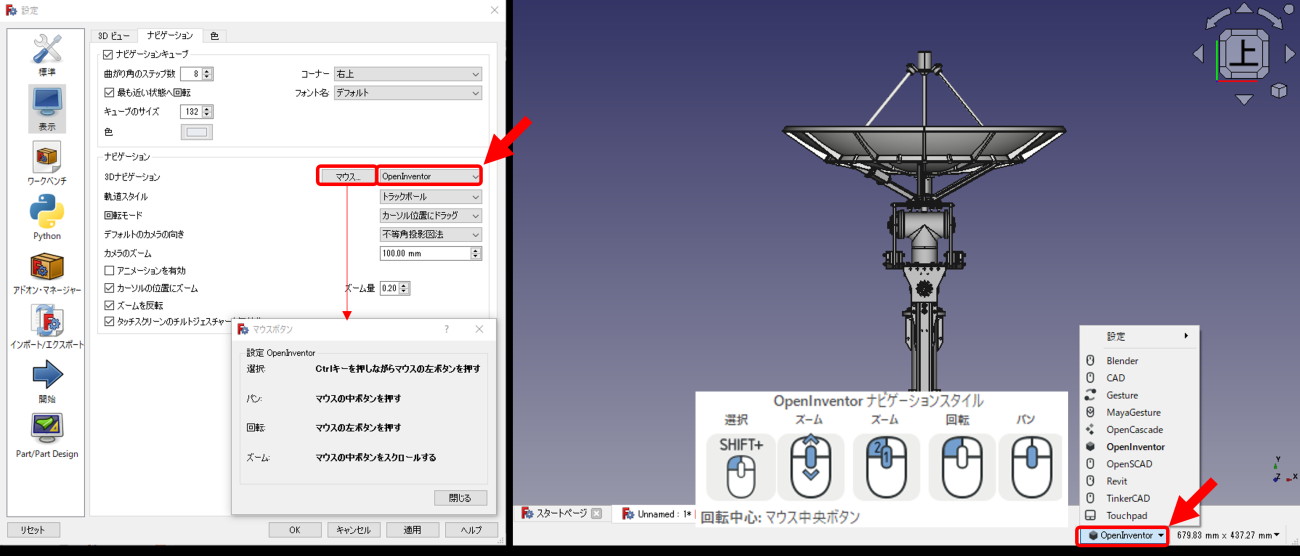This screenshot has height=556, width=1300.
Task: Click the small cube icon below the navigation cube
Action: [x=1279, y=91]
